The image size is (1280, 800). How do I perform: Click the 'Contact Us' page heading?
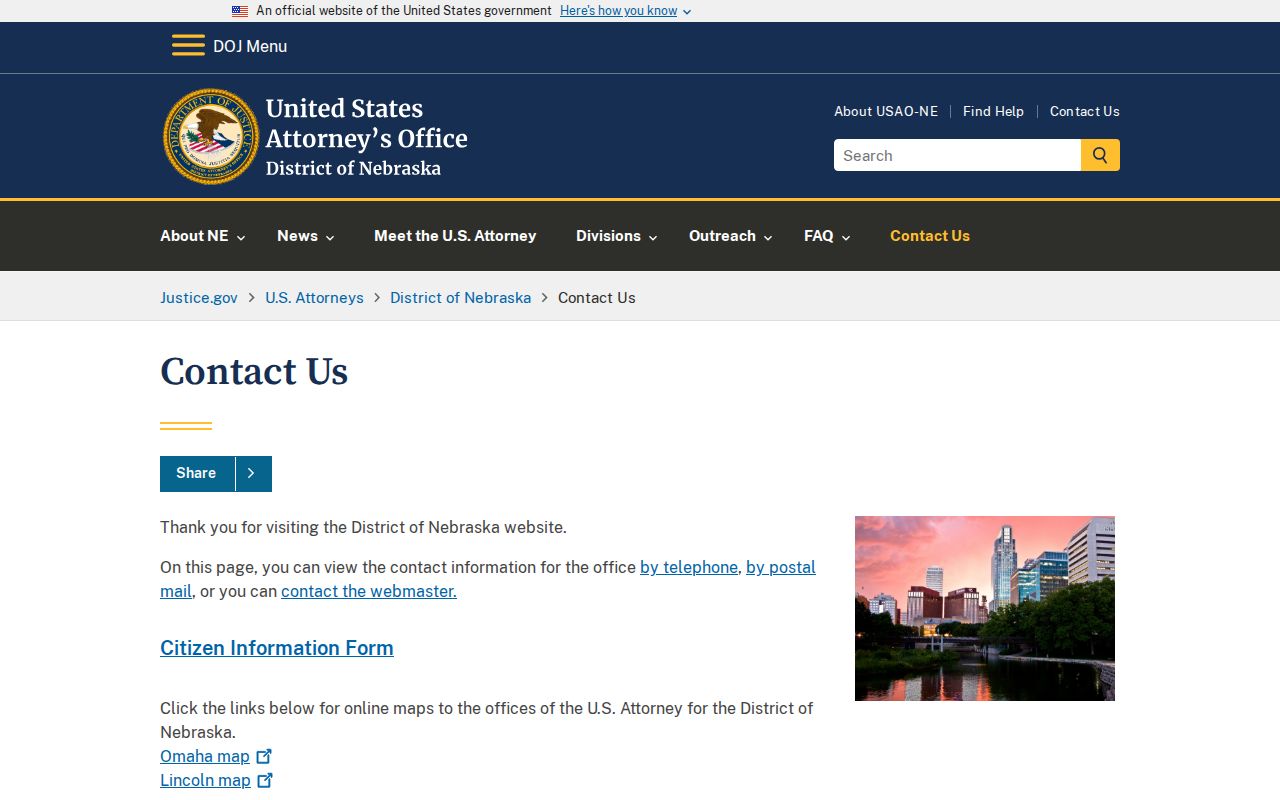click(x=254, y=372)
